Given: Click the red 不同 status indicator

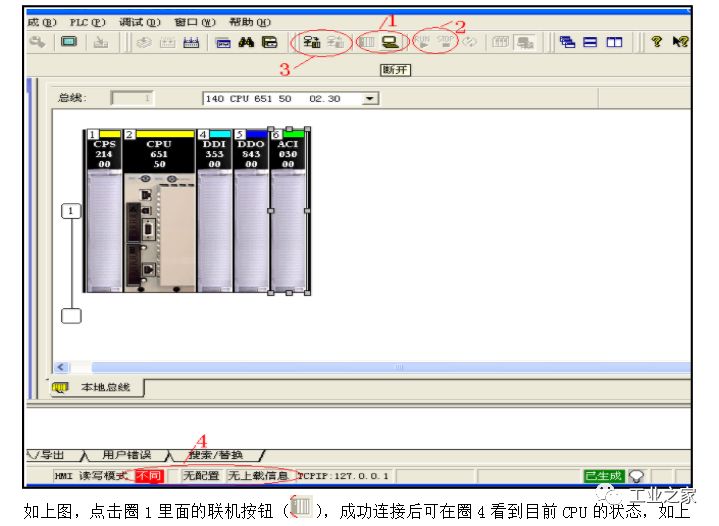Looking at the screenshot, I should (149, 476).
